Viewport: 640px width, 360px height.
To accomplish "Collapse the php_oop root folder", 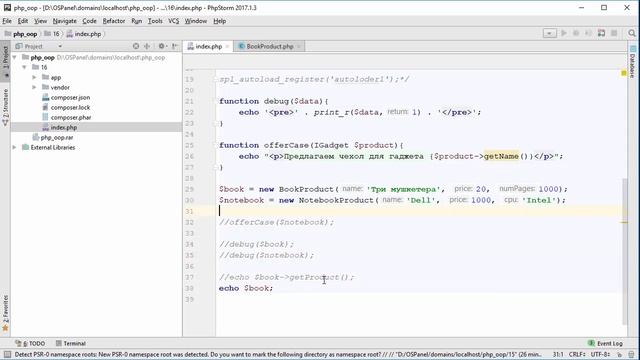I will tap(15, 58).
